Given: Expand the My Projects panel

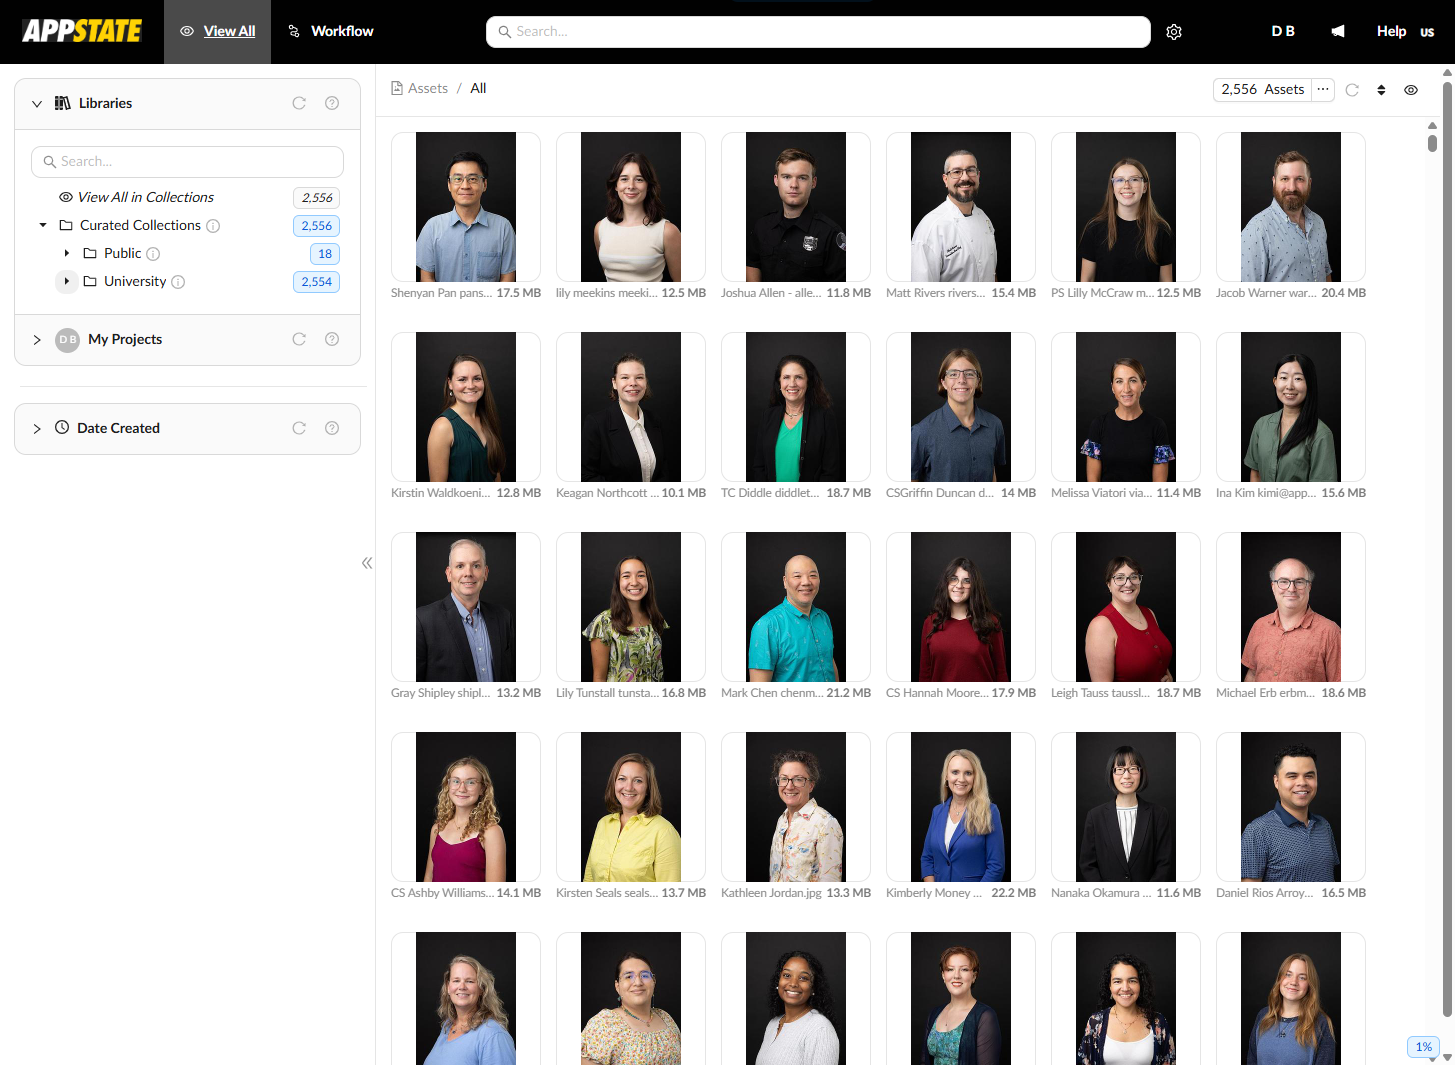Looking at the screenshot, I should [37, 340].
